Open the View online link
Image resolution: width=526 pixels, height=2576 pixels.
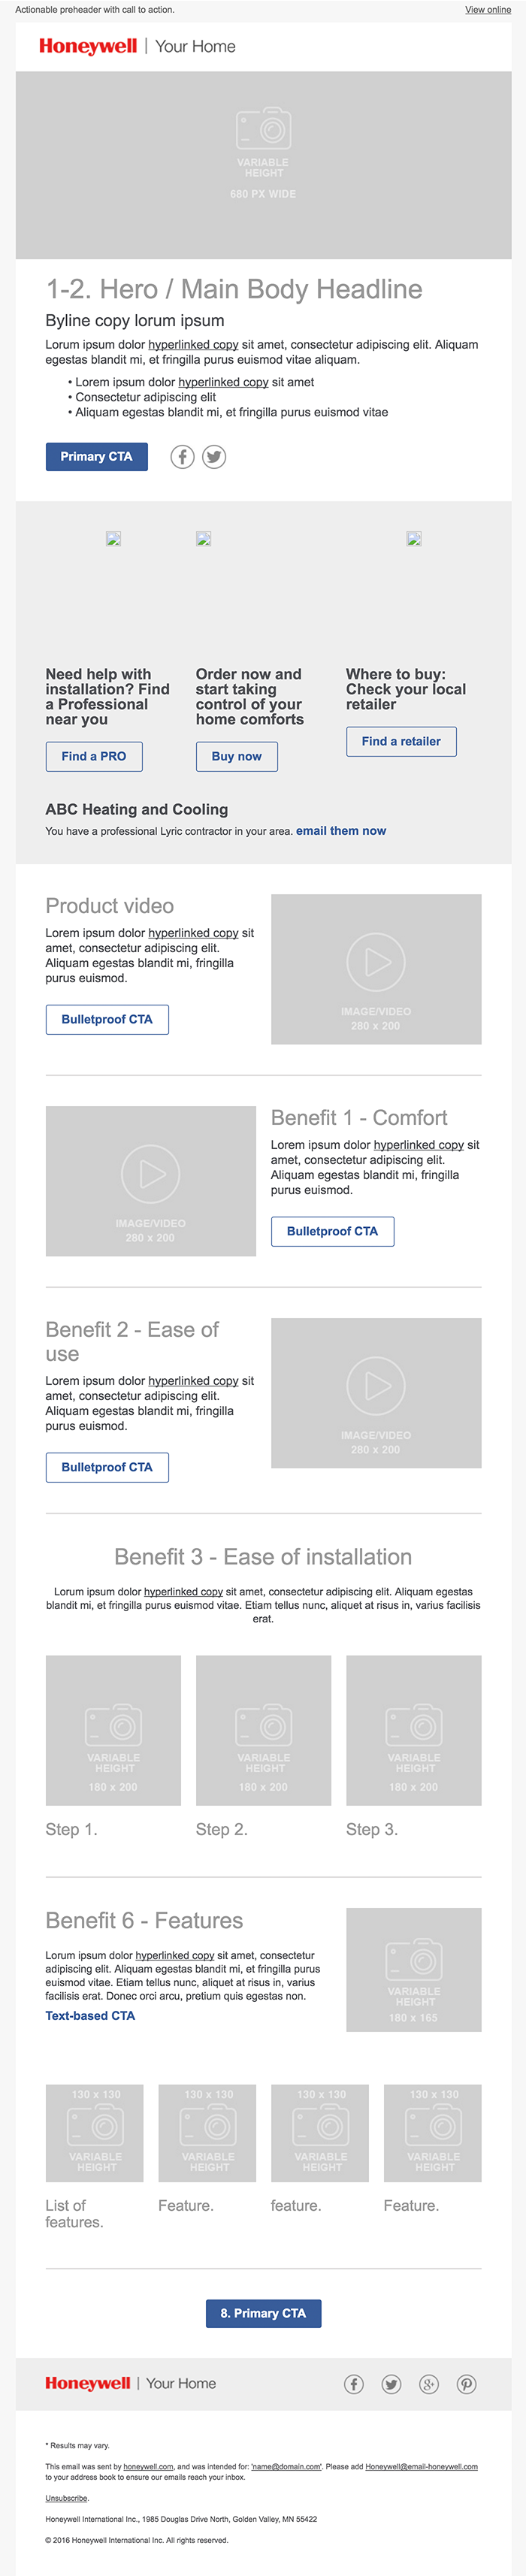point(488,10)
